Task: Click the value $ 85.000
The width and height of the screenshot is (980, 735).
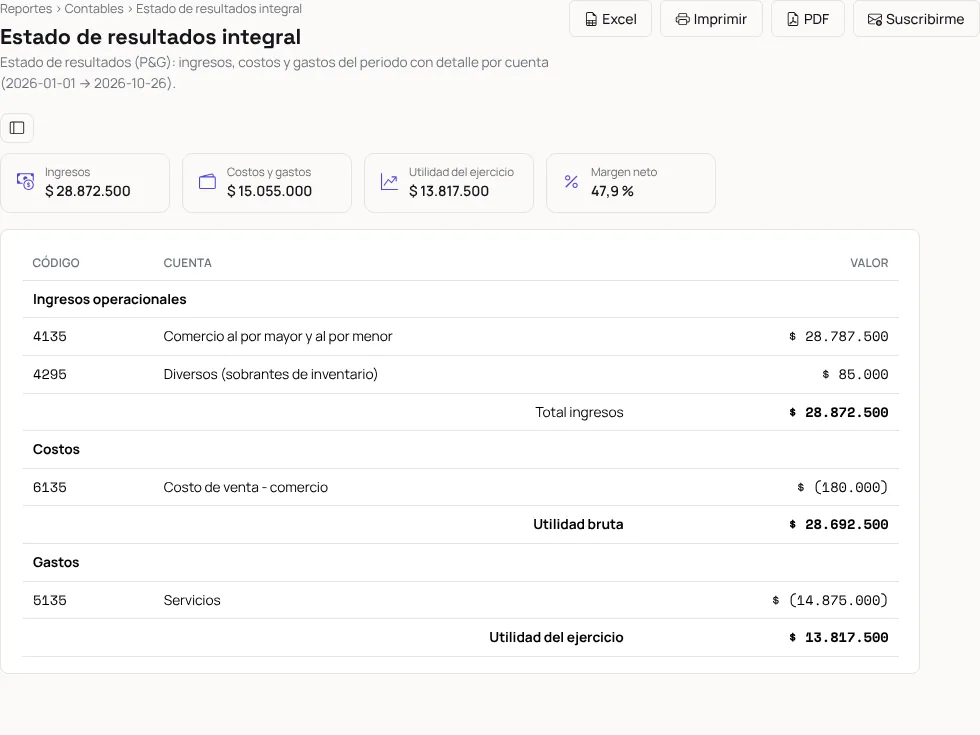Action: coord(855,374)
